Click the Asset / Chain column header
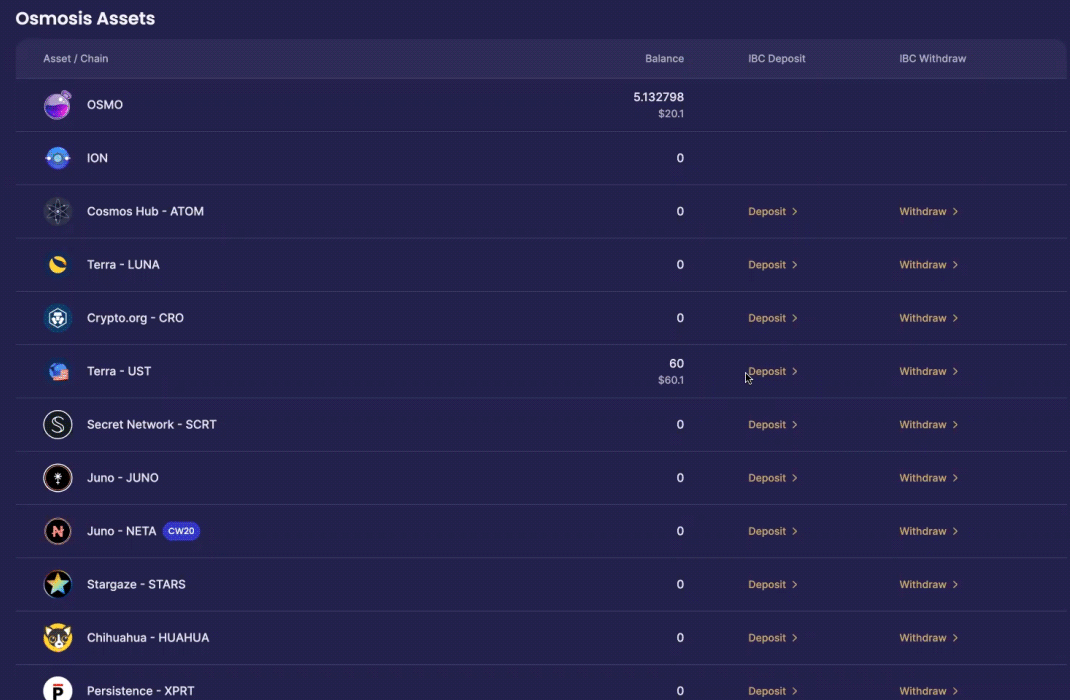 76,59
